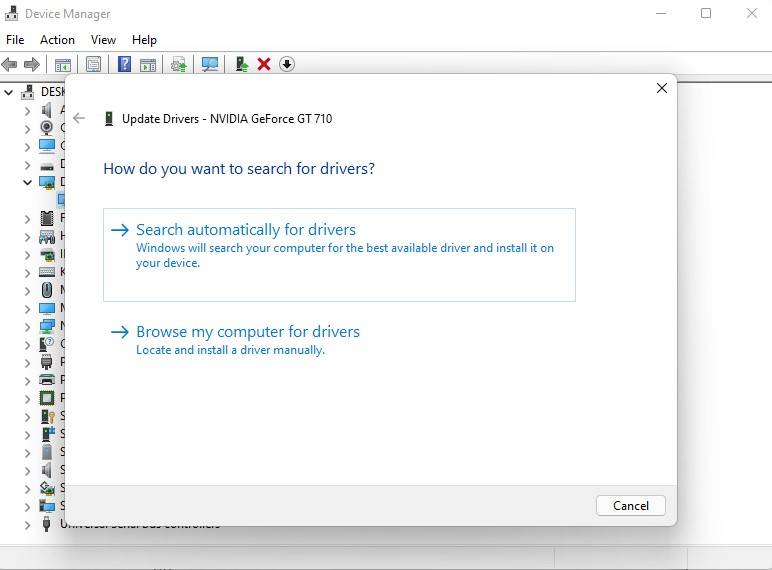Select the computer root node icon

[28, 92]
